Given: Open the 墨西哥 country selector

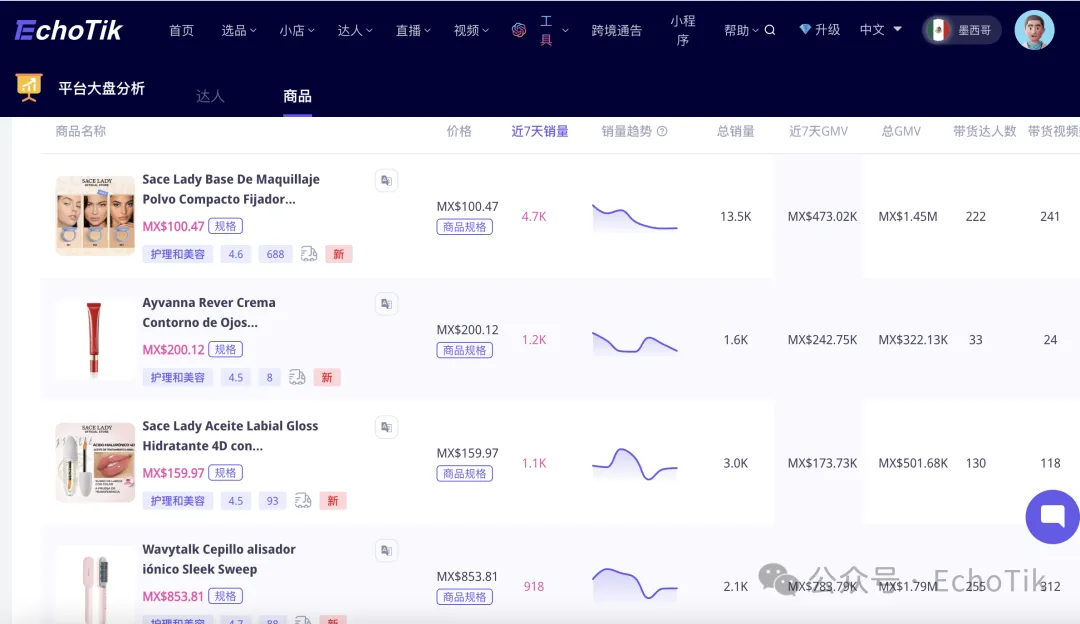Looking at the screenshot, I should 961,30.
